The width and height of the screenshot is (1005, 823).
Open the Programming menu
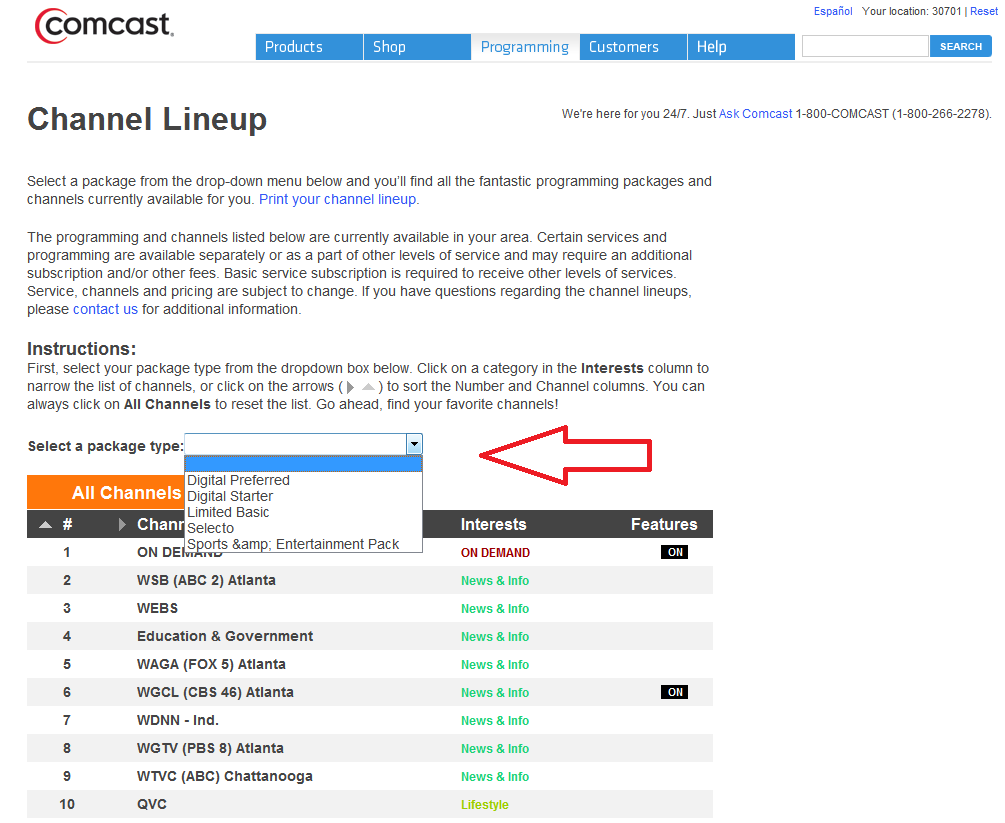[x=525, y=47]
